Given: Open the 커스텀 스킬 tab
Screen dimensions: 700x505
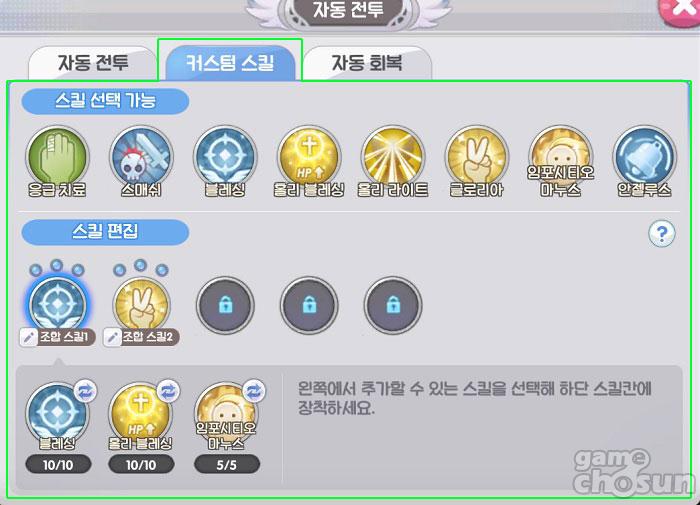Looking at the screenshot, I should pyautogui.click(x=230, y=63).
